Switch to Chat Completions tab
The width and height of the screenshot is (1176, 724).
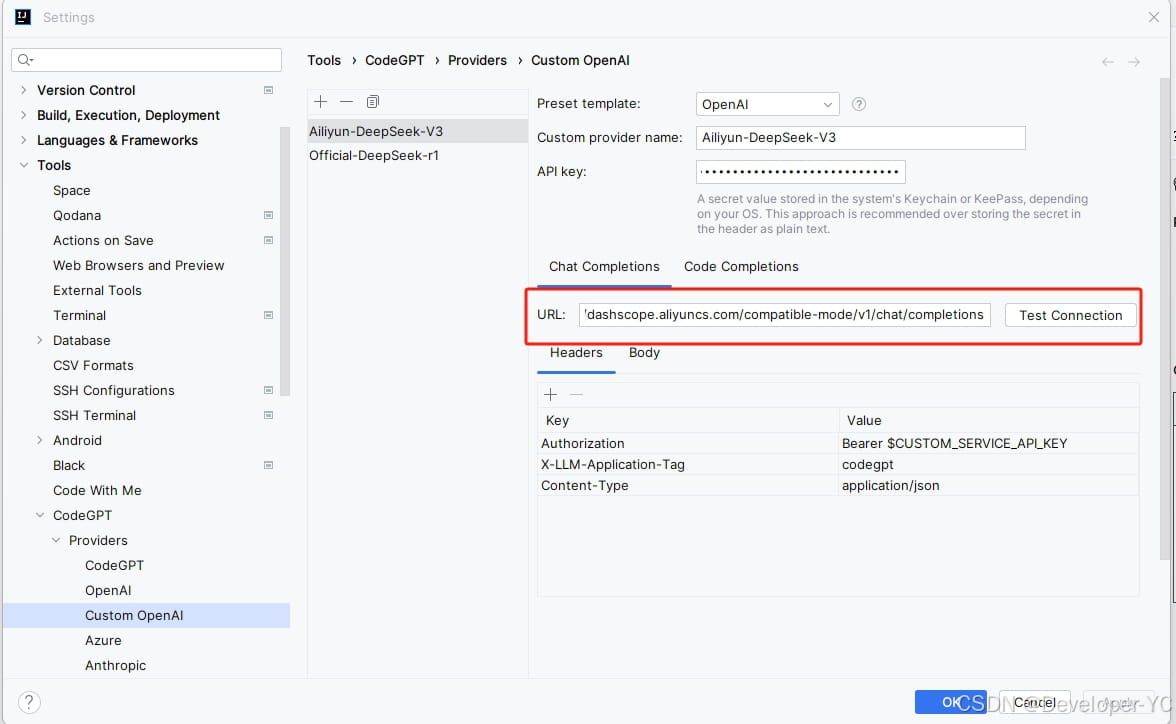click(604, 266)
